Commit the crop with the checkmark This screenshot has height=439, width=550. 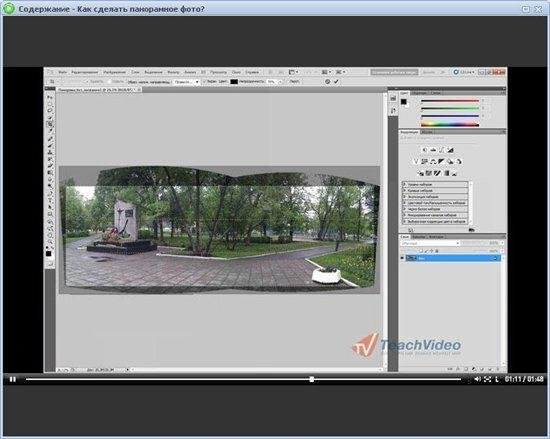coord(336,81)
